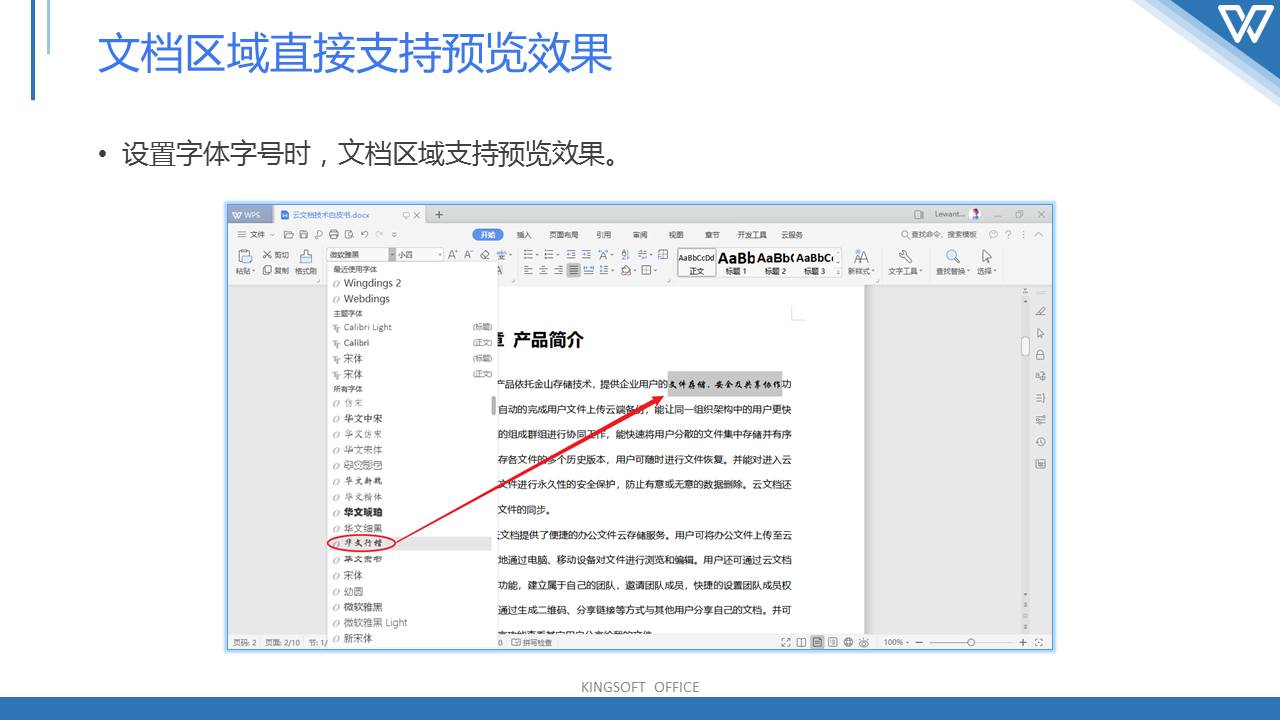The height and width of the screenshot is (720, 1280).
Task: Click the New Style (新样式) icon
Action: click(861, 257)
